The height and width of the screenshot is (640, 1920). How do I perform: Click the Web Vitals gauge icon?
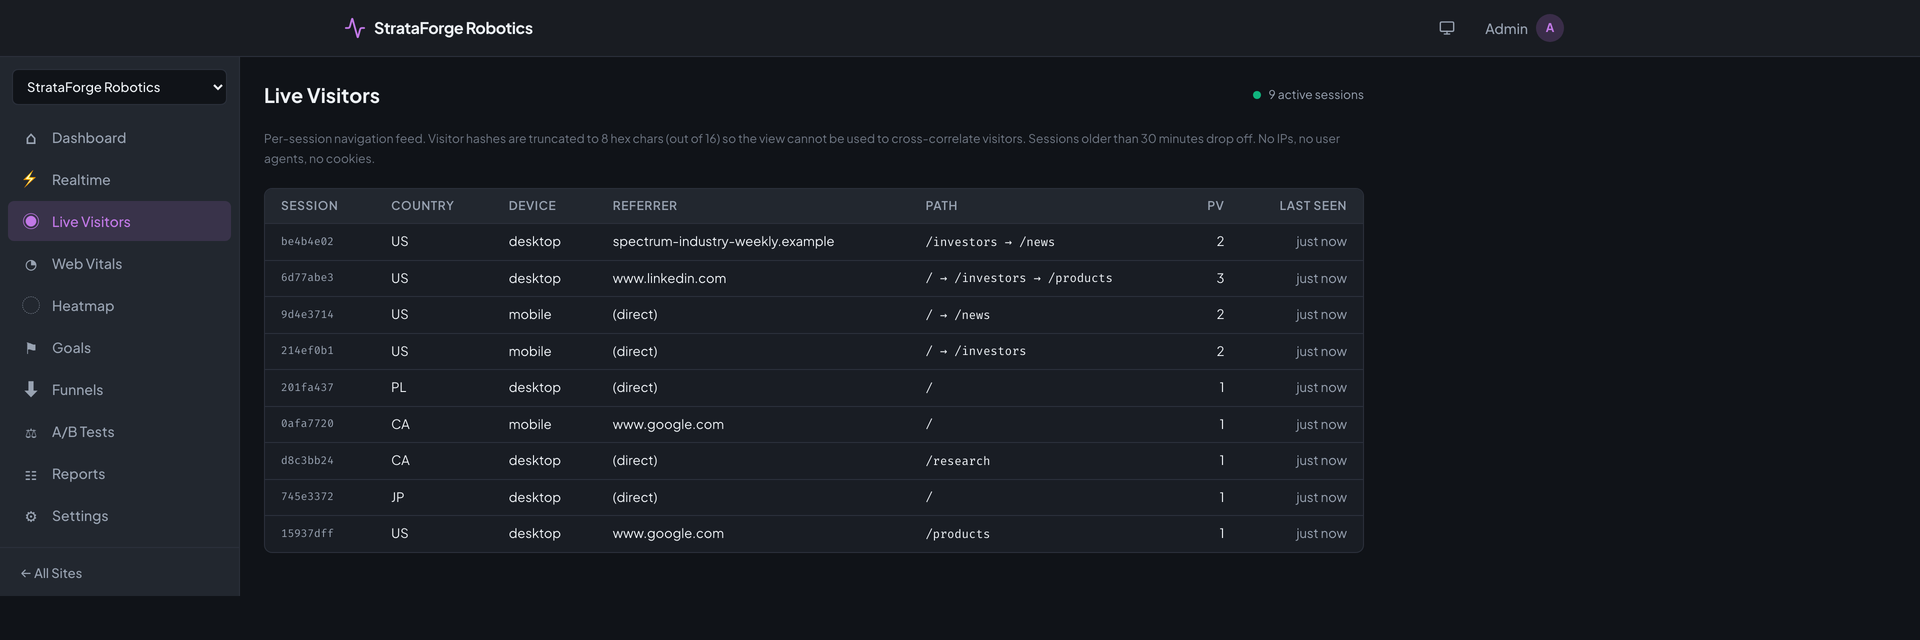[x=31, y=264]
